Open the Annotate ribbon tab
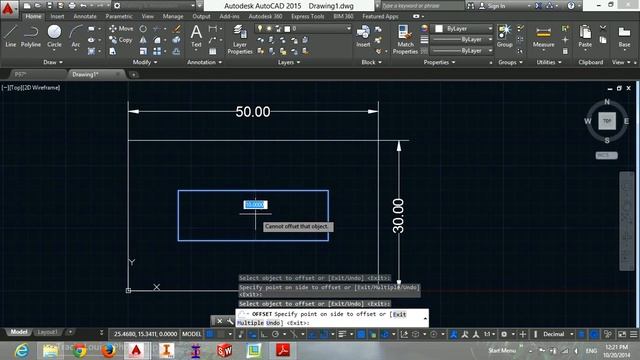 click(x=85, y=16)
